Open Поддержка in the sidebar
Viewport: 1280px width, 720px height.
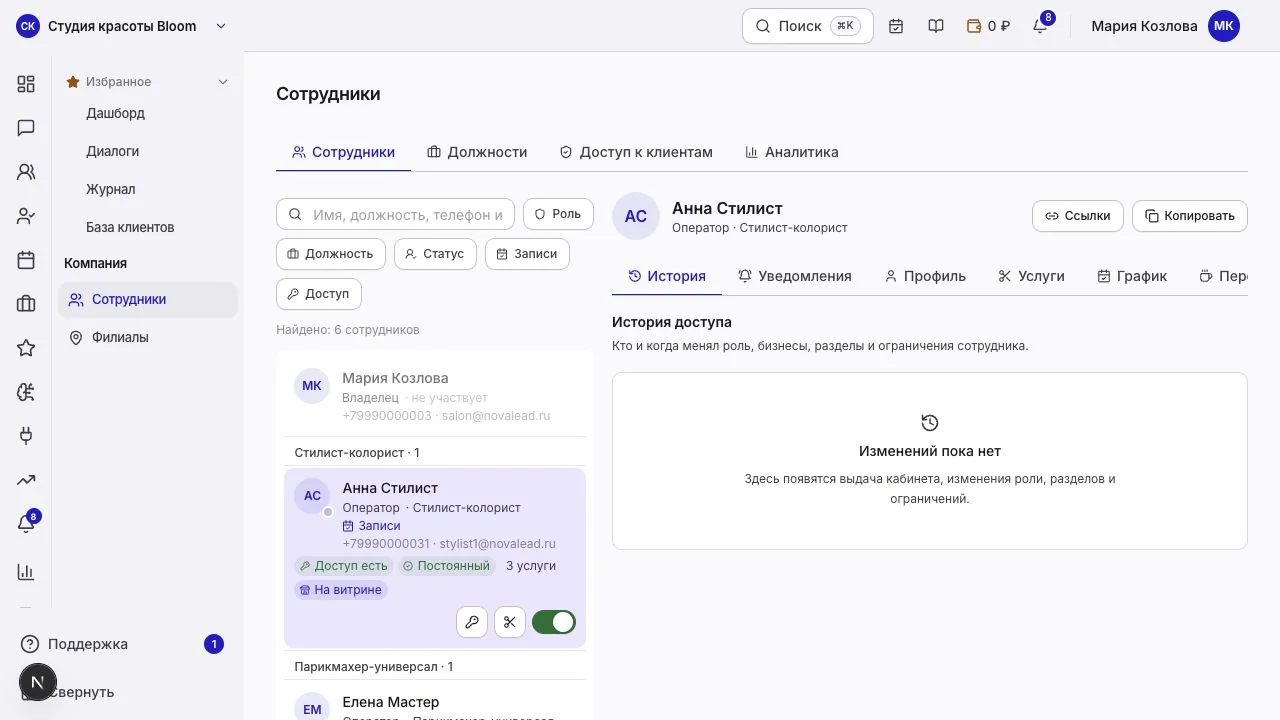click(x=122, y=644)
